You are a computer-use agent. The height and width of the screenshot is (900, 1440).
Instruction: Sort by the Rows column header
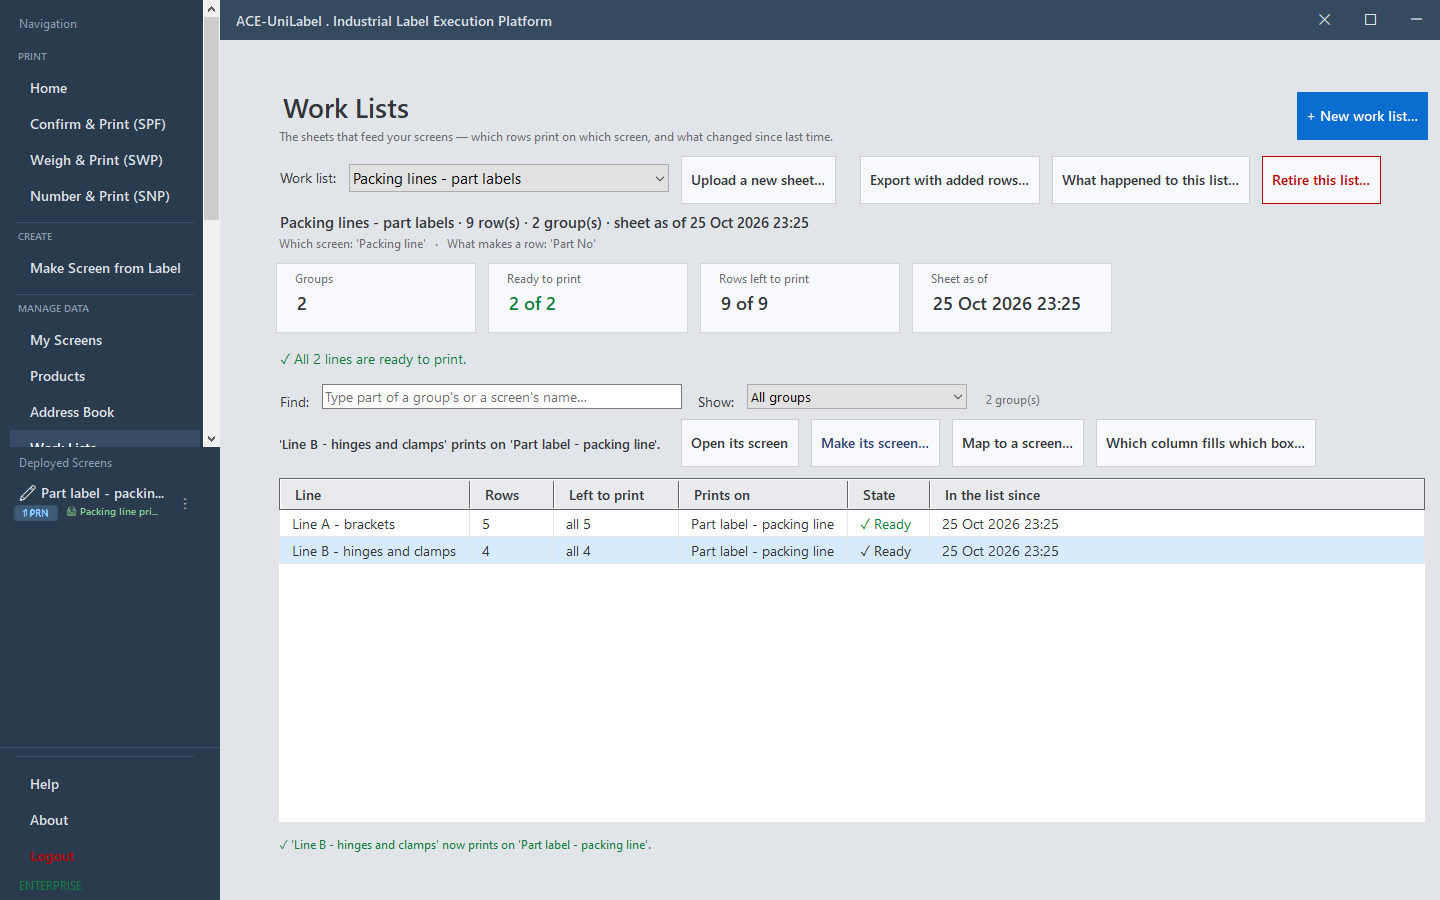click(x=511, y=495)
